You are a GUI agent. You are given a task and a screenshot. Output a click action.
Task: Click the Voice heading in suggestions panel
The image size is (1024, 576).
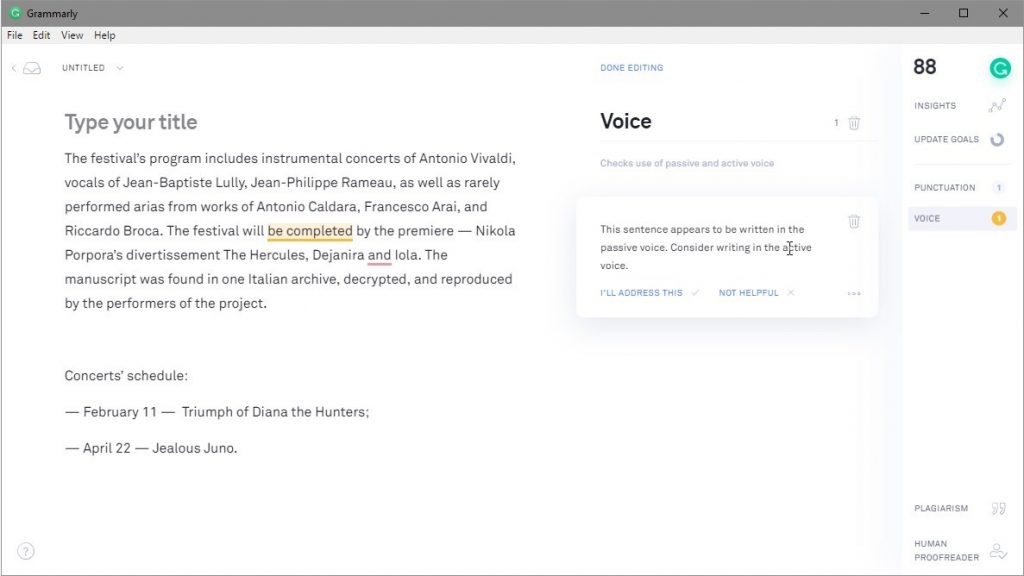point(626,121)
